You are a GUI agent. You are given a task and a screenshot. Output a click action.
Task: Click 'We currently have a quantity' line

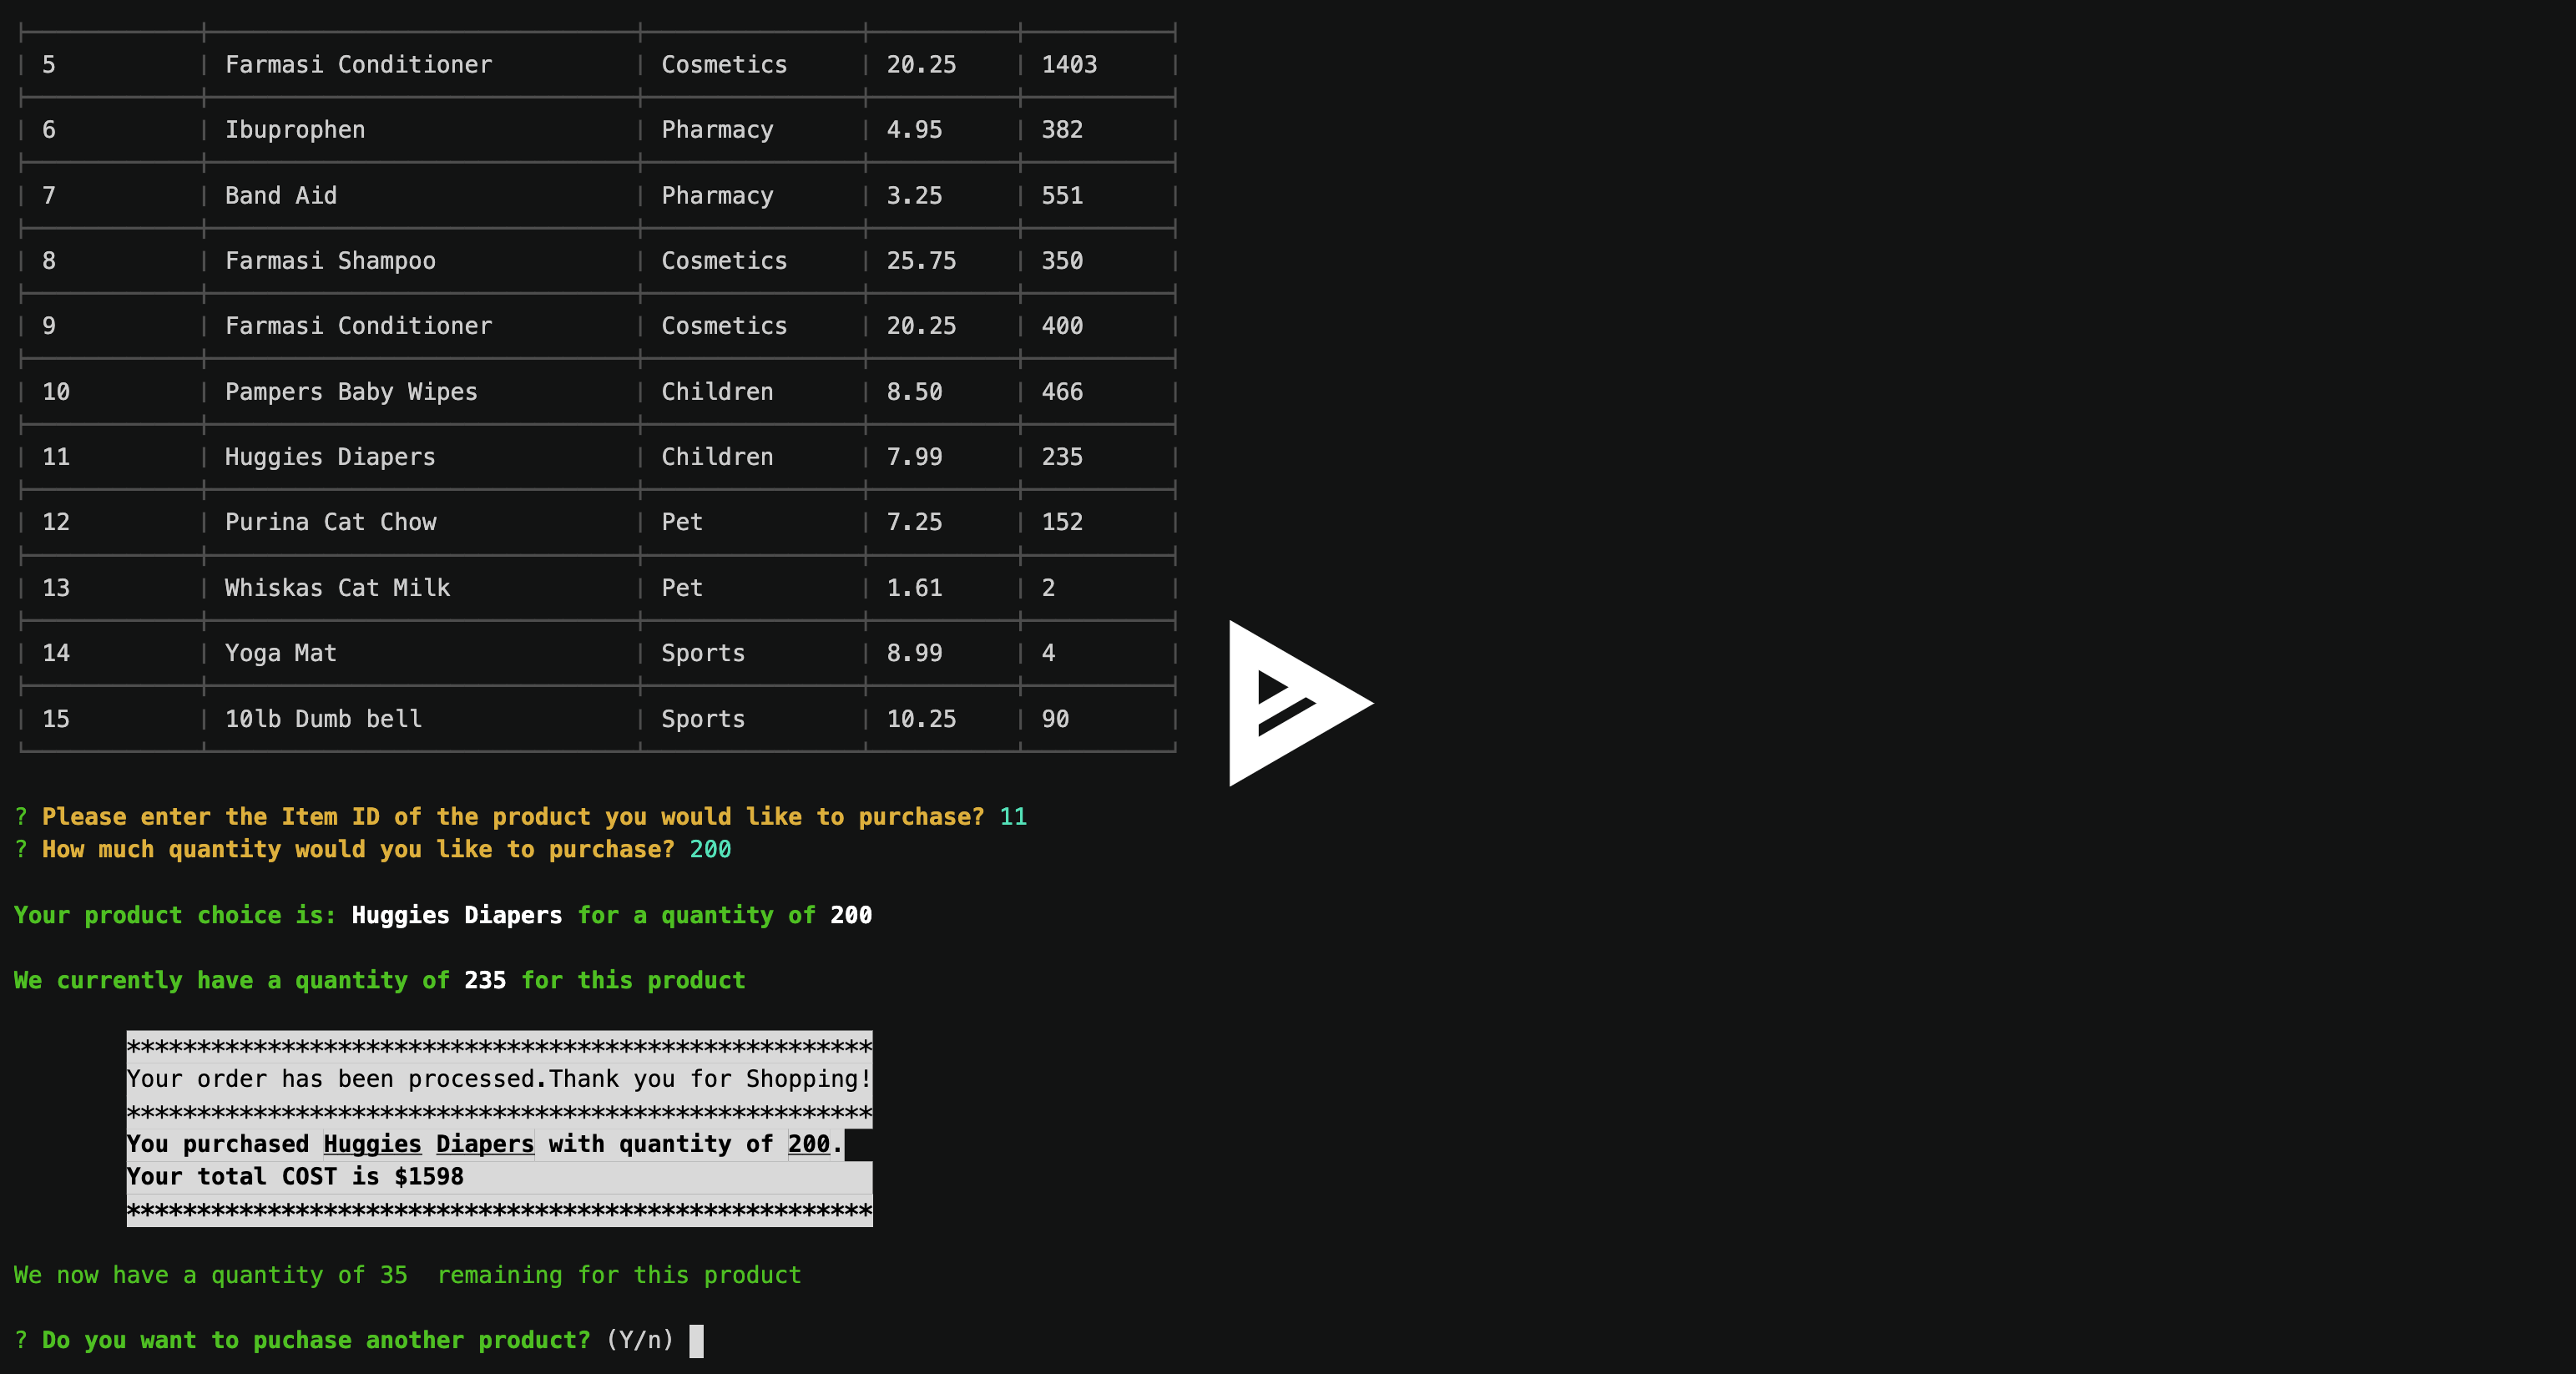[379, 980]
